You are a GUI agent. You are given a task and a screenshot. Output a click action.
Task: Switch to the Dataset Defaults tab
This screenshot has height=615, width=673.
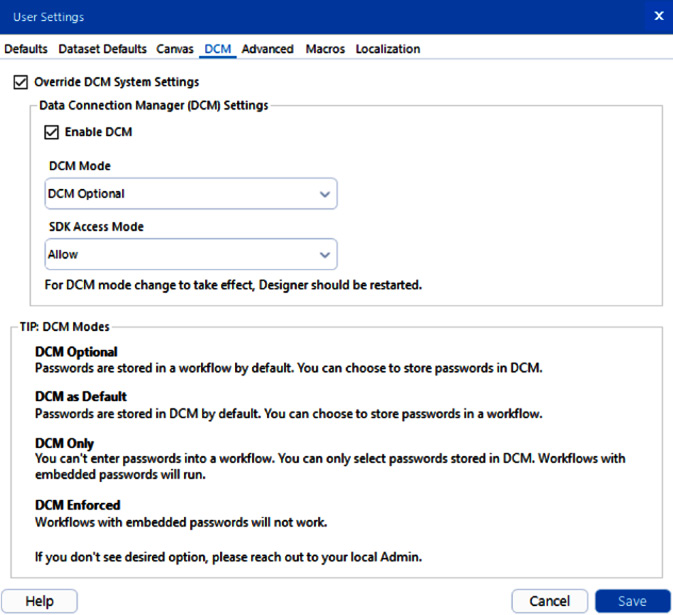tap(103, 49)
